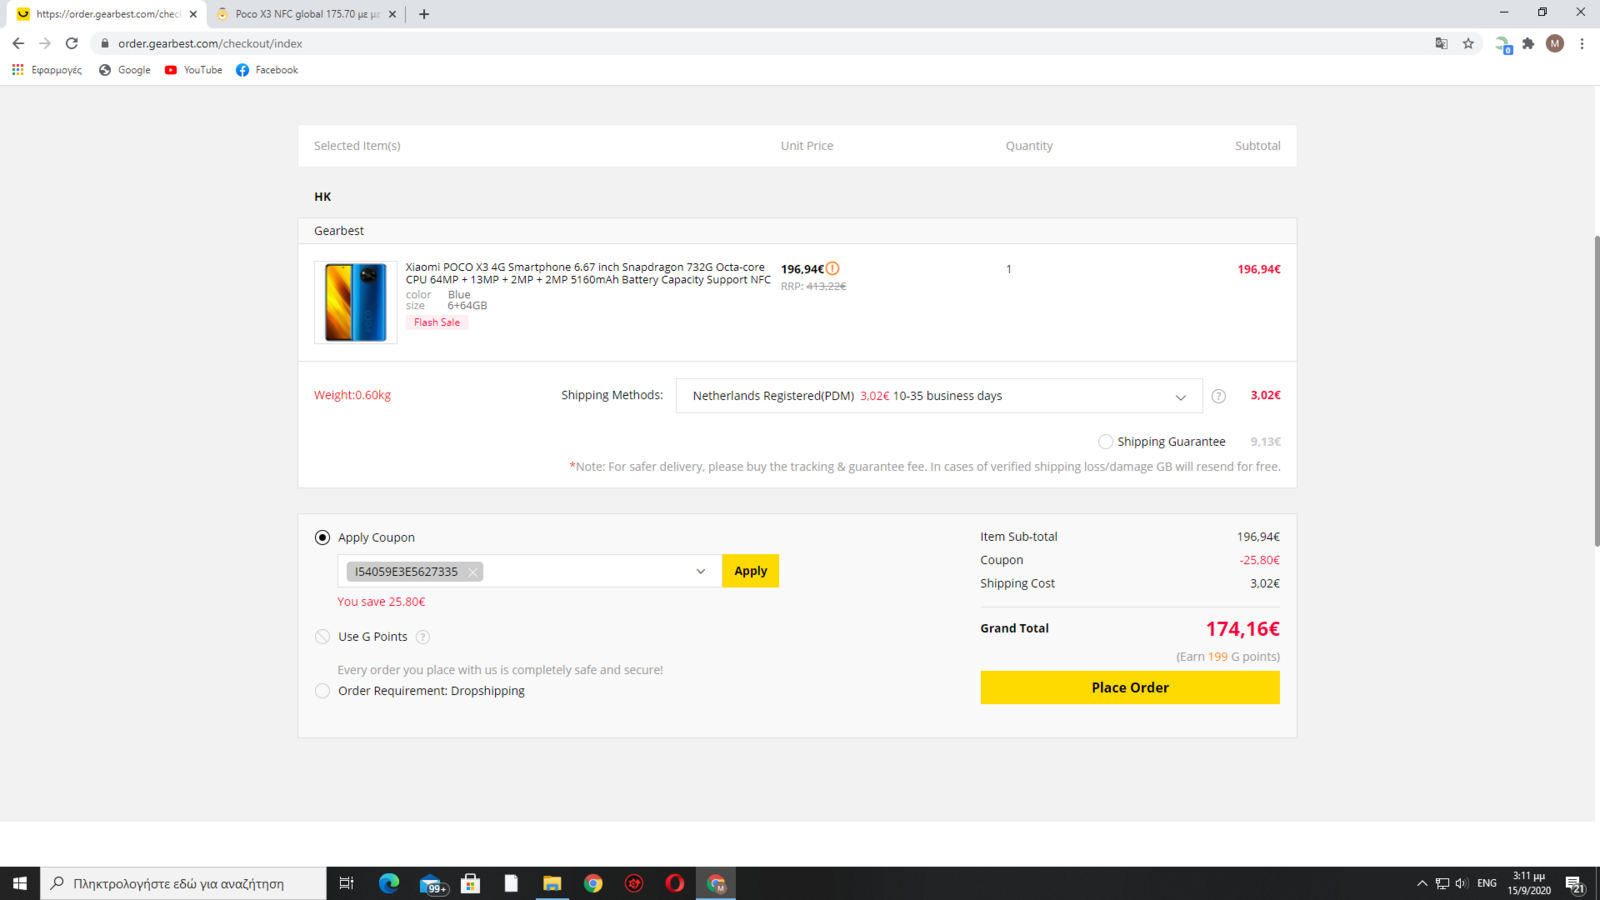The height and width of the screenshot is (900, 1600).
Task: Open the Windows Start menu
Action: click(20, 883)
